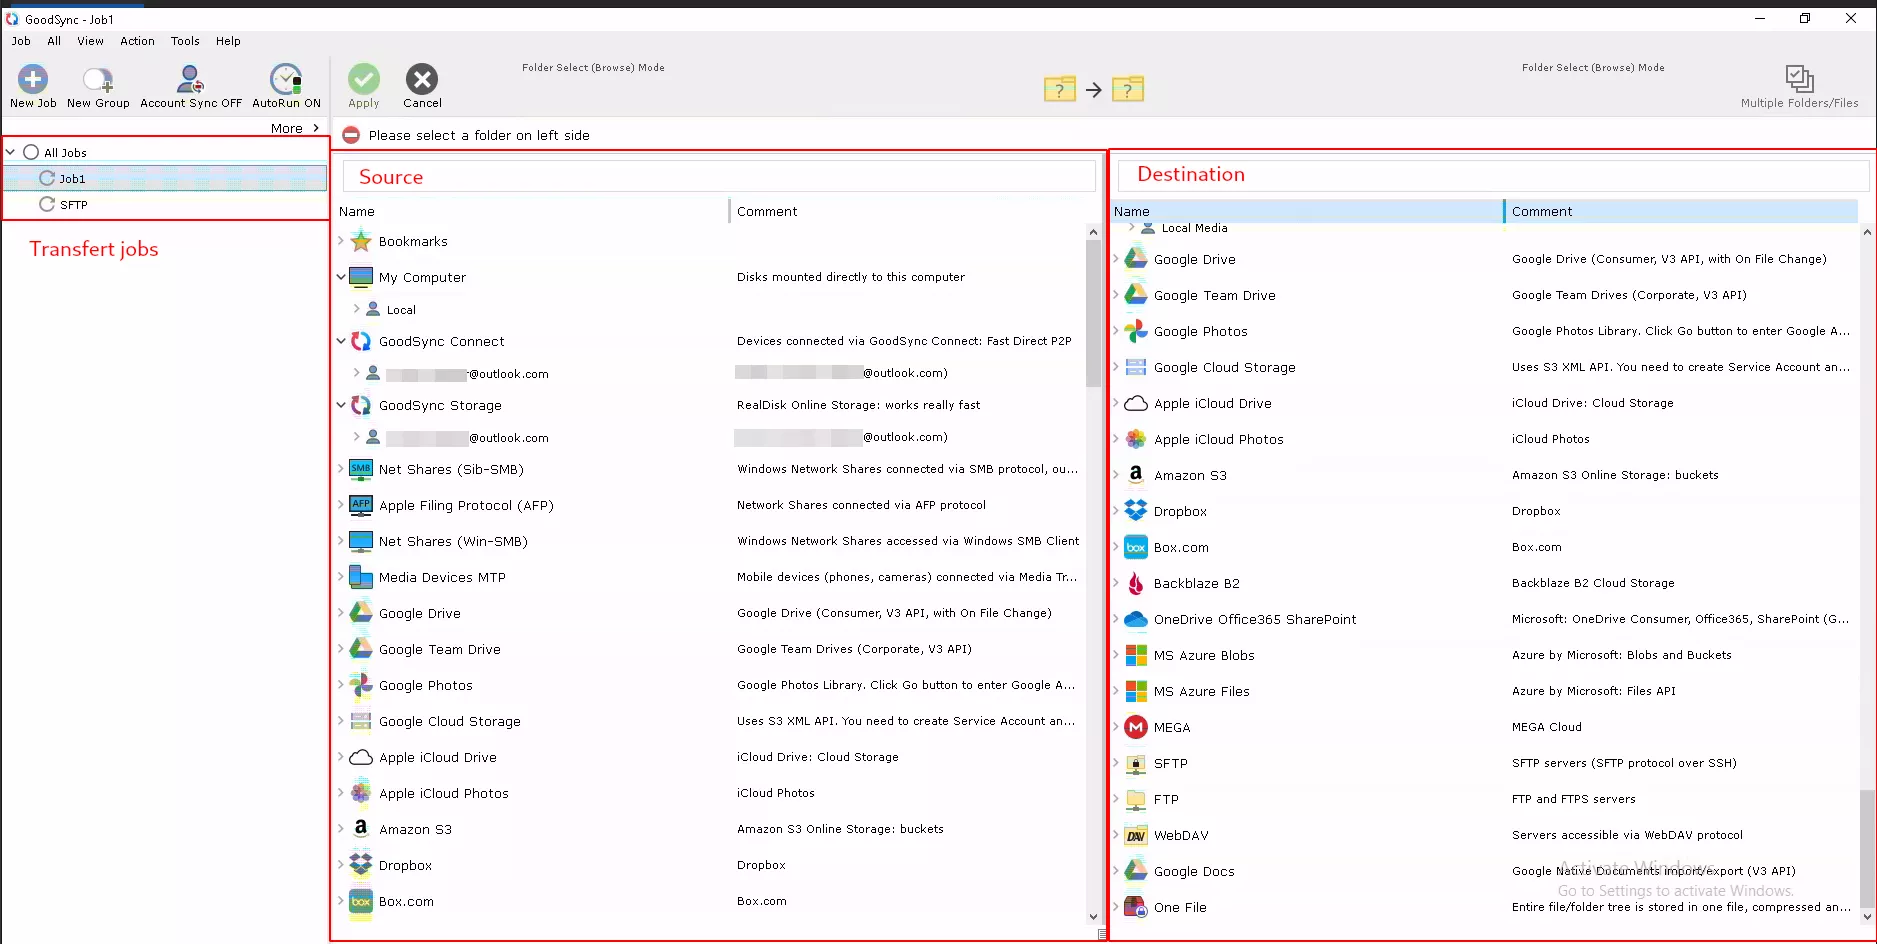Click Apple Filing Protocol (AFP) icon
This screenshot has height=944, width=1877.
[x=361, y=505]
